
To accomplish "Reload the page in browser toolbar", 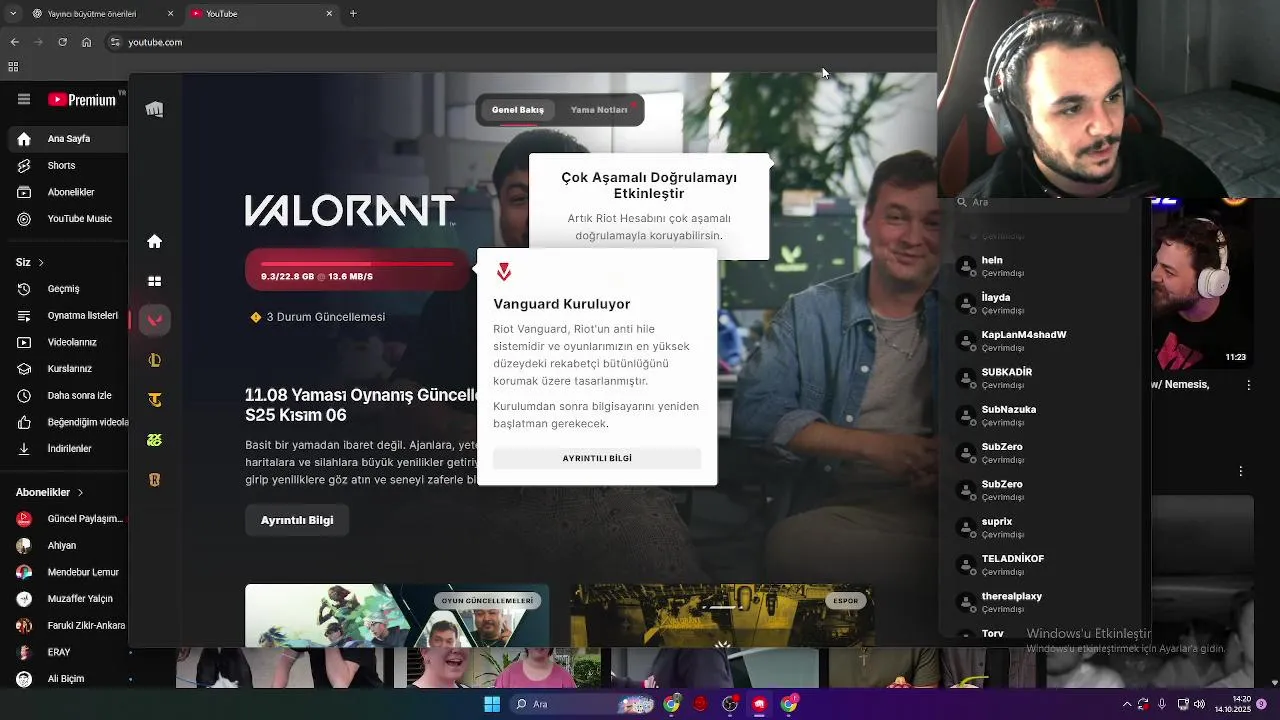I will pos(62,42).
